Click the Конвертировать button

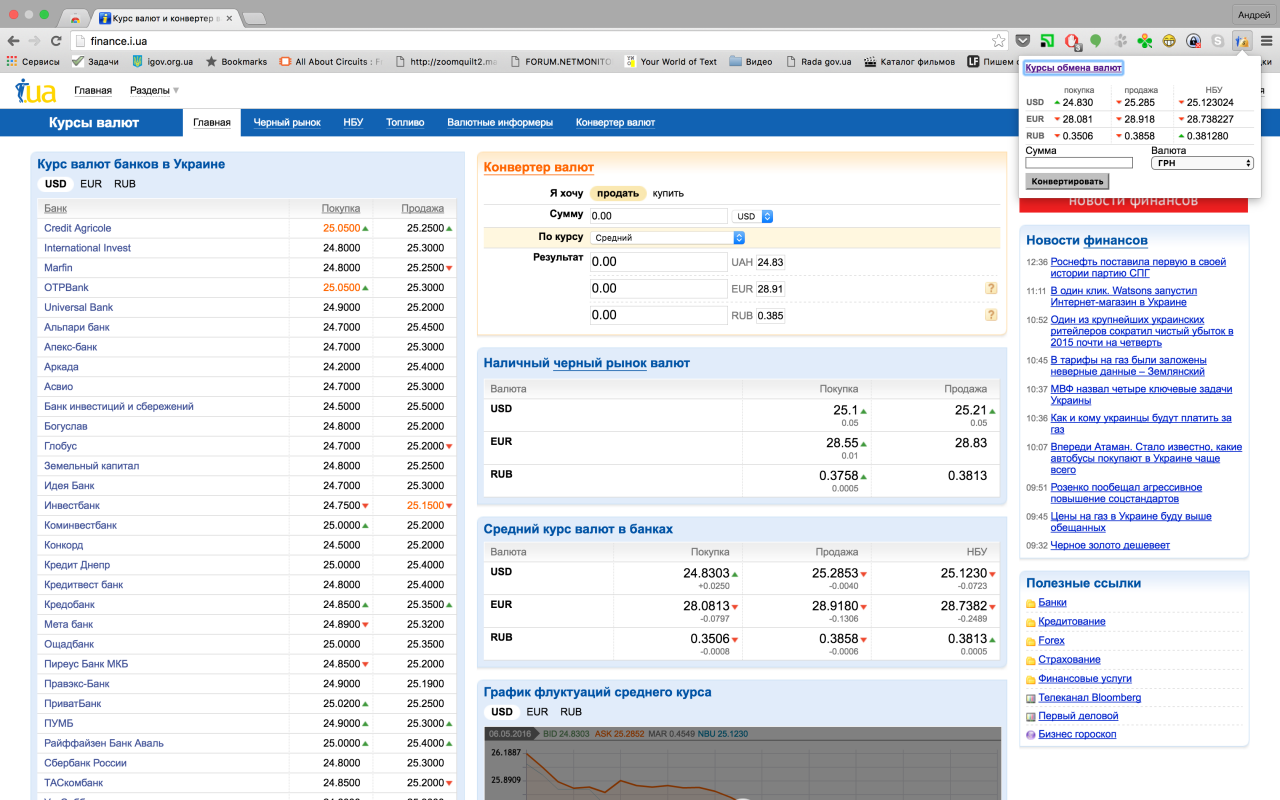pos(1067,182)
